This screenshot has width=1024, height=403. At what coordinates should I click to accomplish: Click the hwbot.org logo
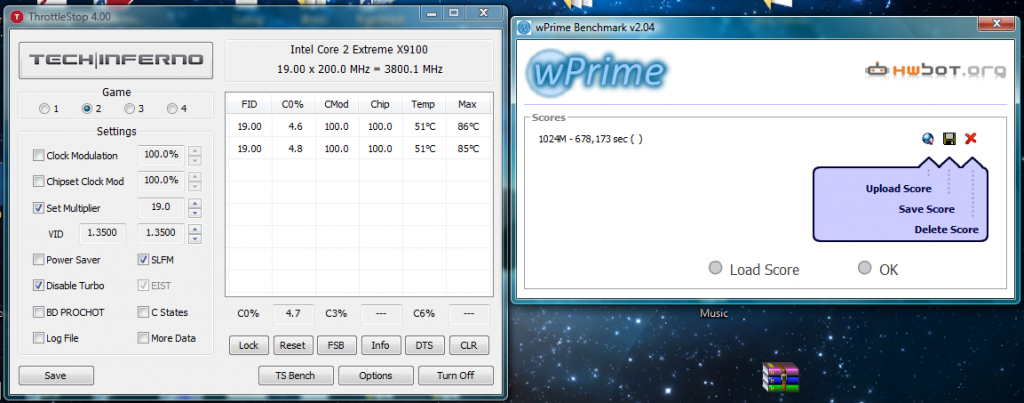(936, 71)
